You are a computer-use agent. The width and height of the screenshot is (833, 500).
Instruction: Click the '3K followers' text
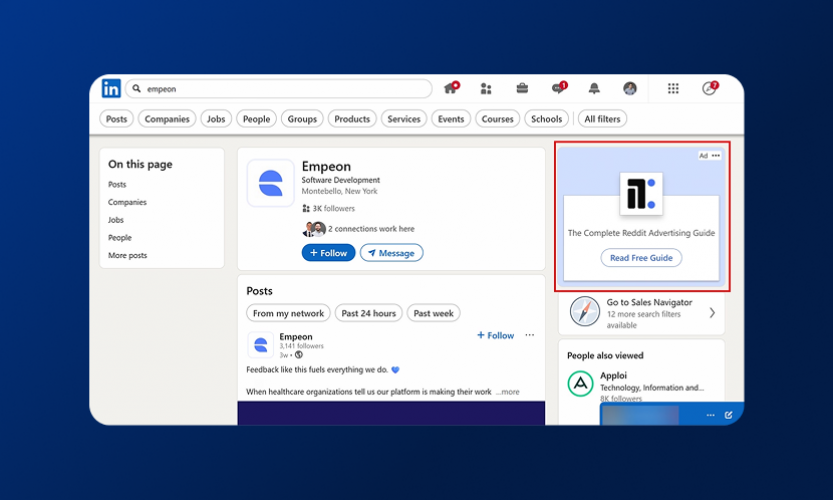(x=333, y=208)
